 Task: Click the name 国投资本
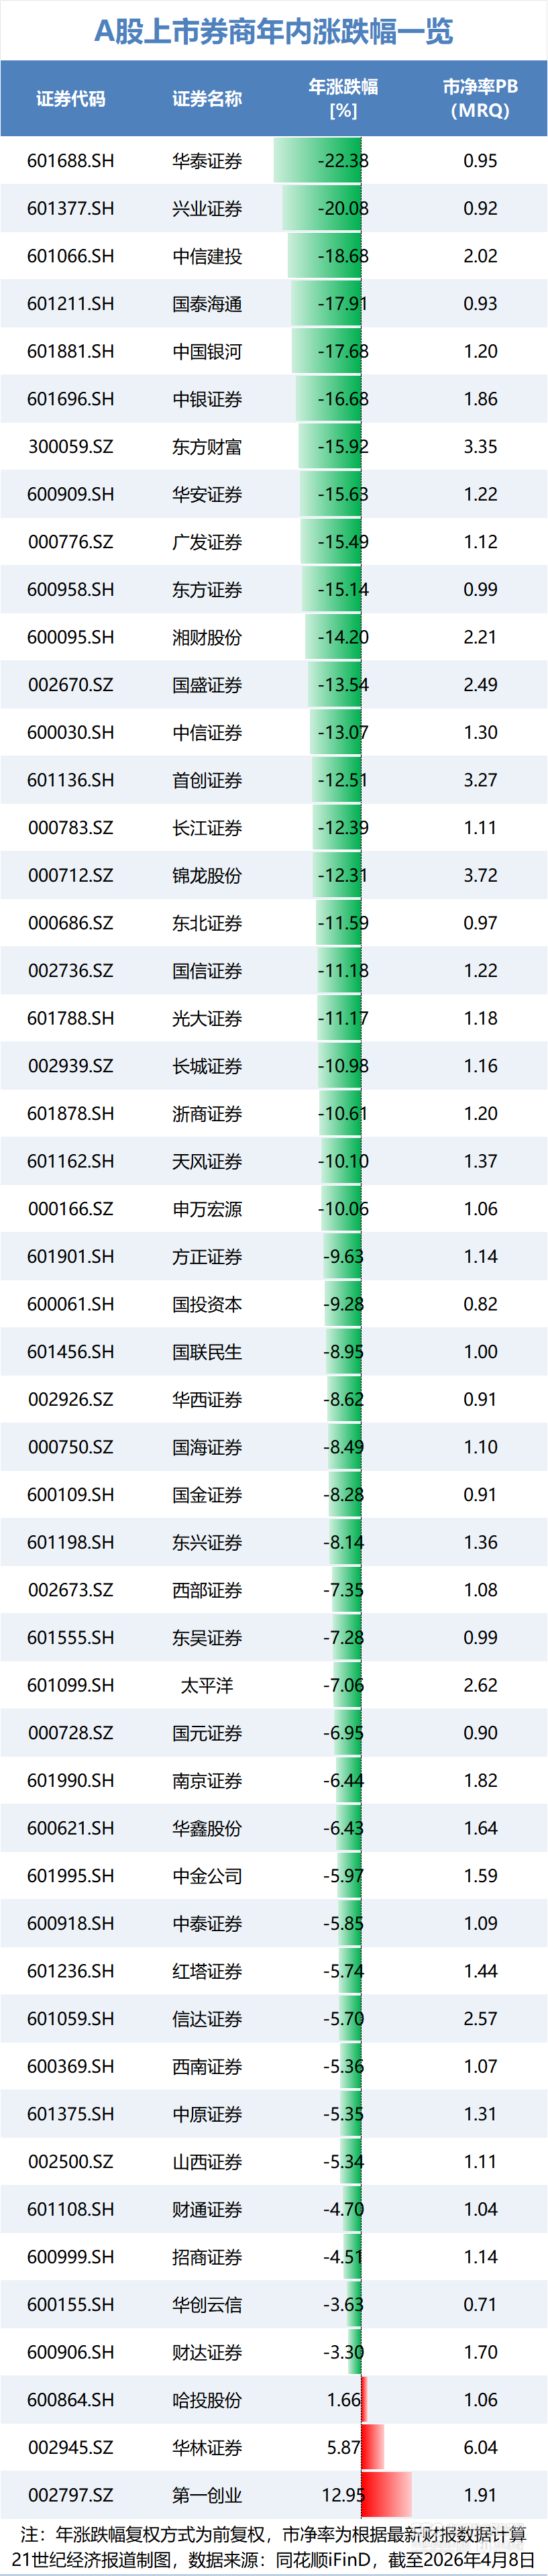[x=207, y=1304]
